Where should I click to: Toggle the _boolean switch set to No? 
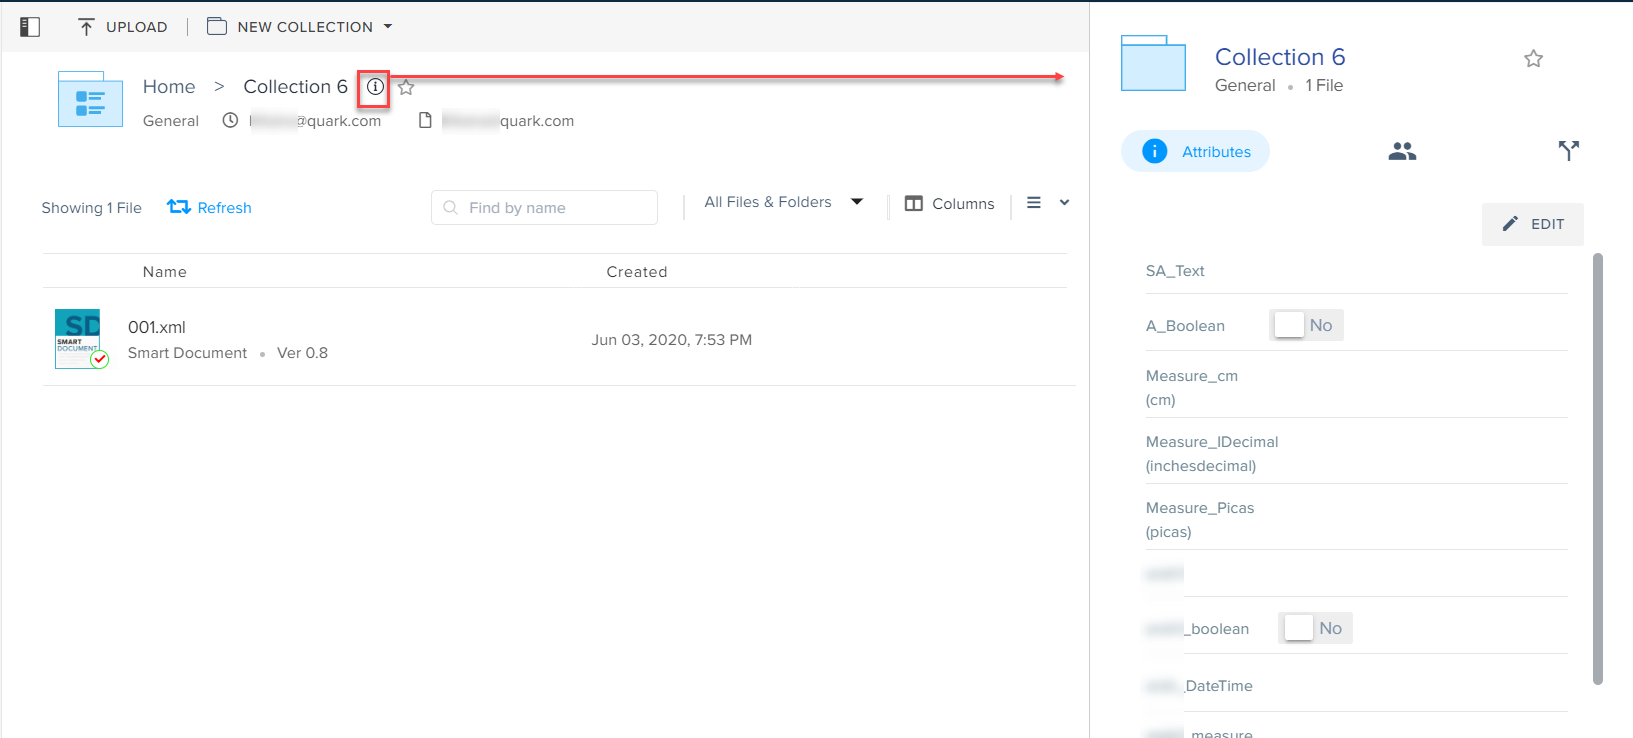click(x=1315, y=628)
